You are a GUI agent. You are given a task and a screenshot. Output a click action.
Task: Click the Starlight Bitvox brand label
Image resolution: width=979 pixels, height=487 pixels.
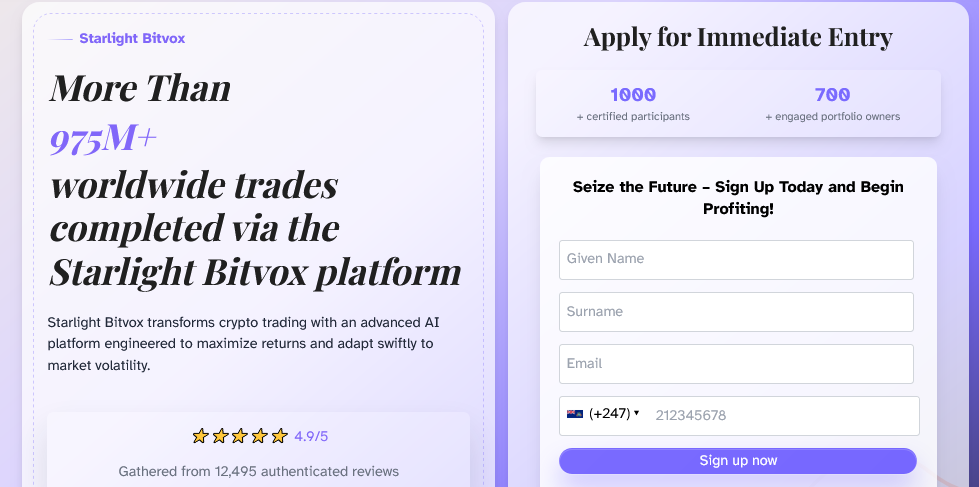click(x=132, y=39)
